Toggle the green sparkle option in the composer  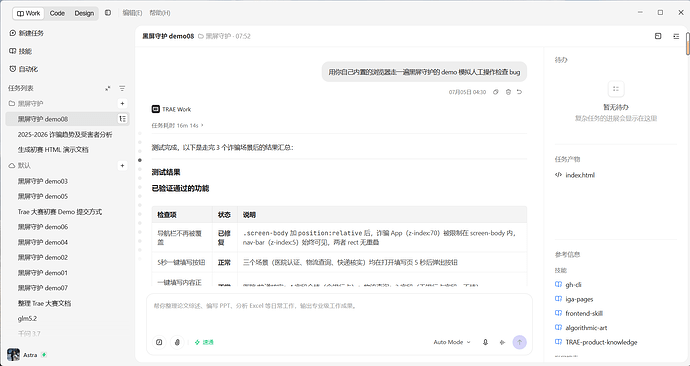coord(204,342)
